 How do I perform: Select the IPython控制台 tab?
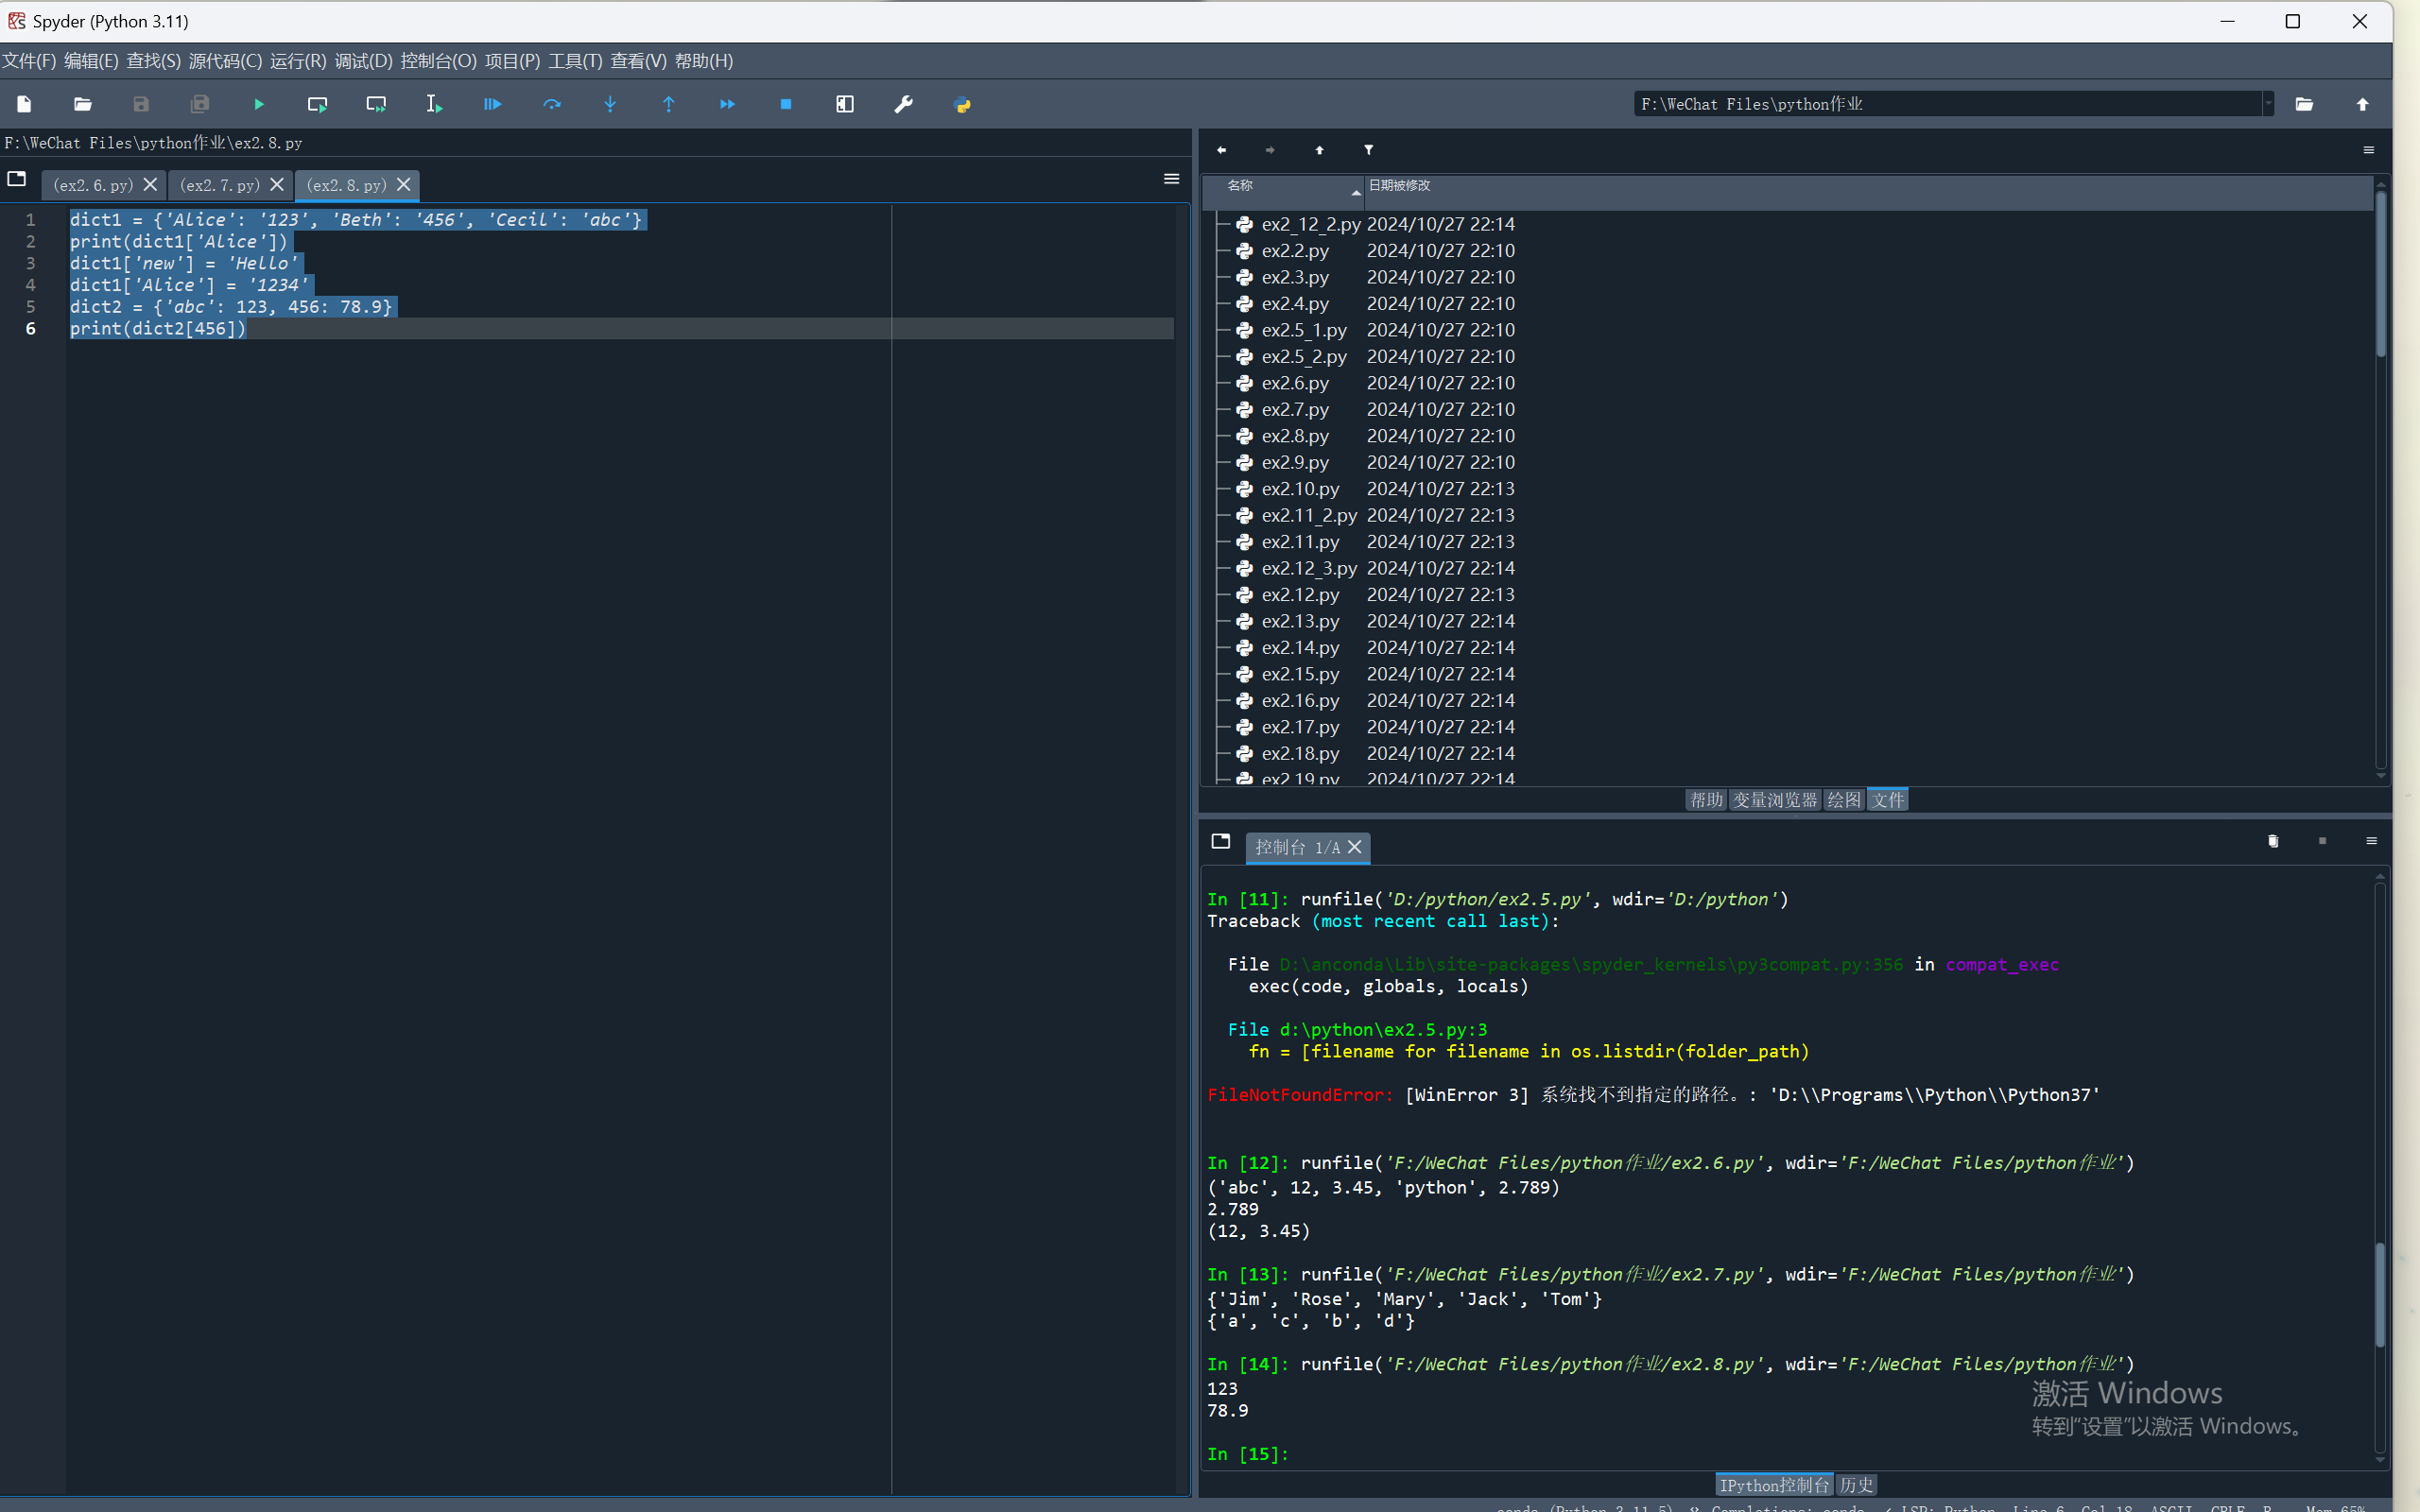pyautogui.click(x=1775, y=1485)
